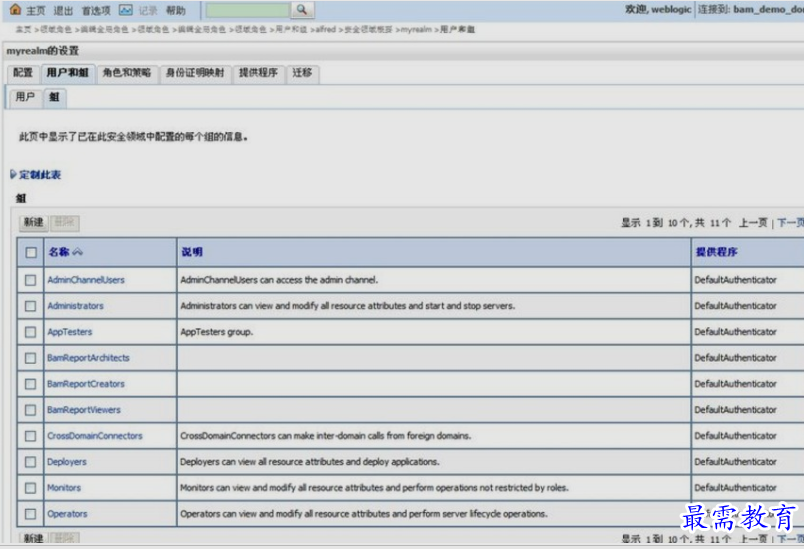Expand the 定制此表 section
This screenshot has width=804, height=549.
tap(35, 175)
